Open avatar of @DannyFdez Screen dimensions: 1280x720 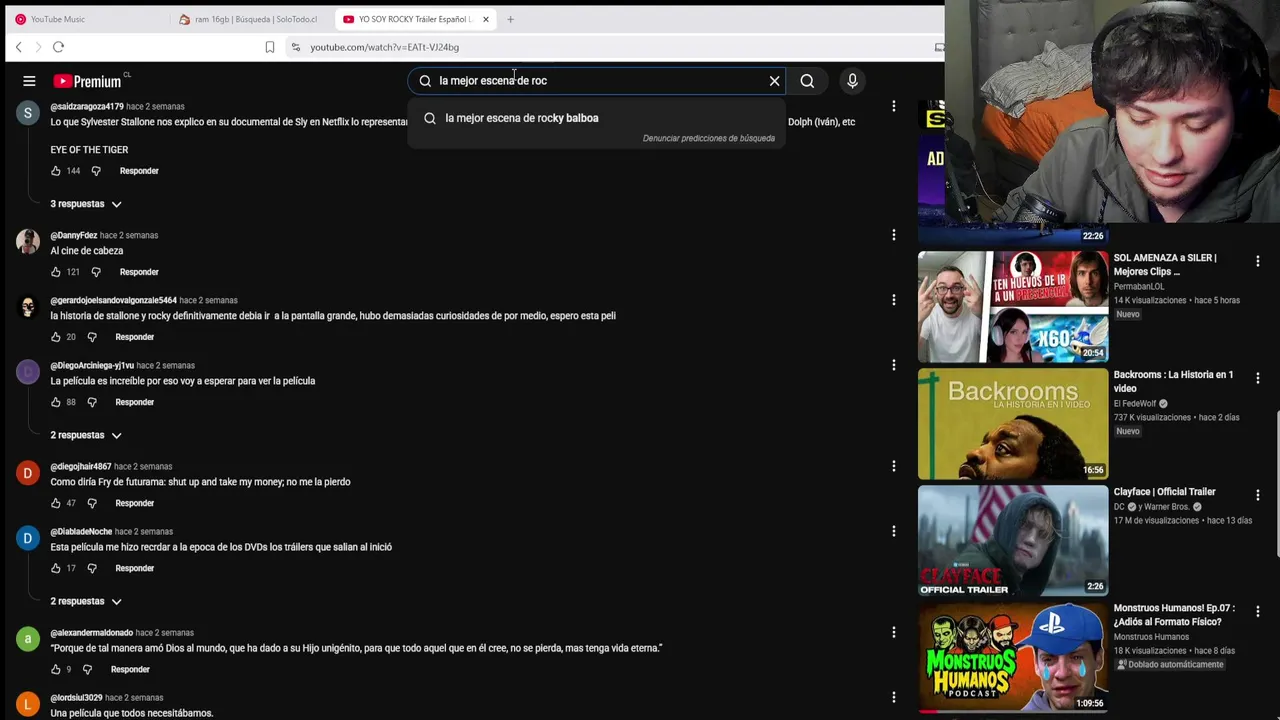point(28,242)
